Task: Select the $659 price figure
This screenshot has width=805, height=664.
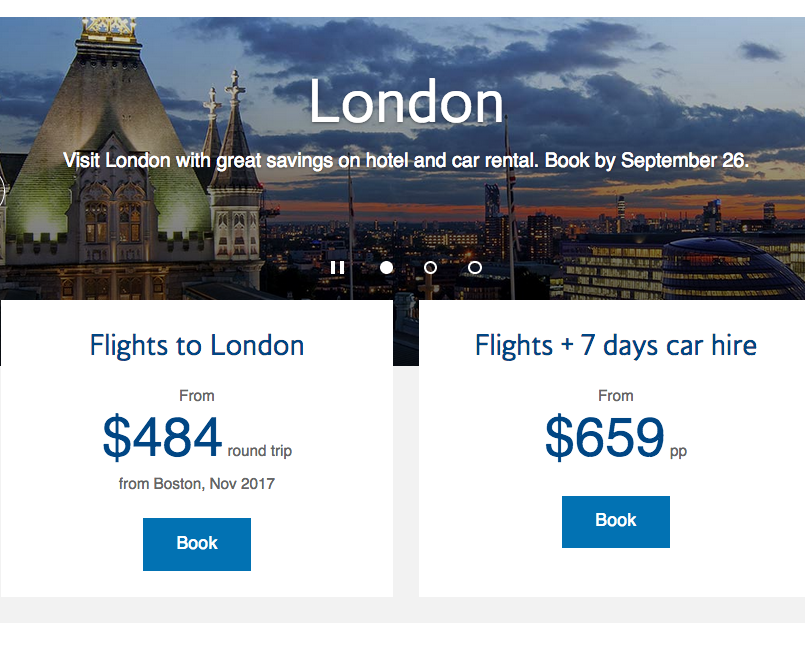Action: [604, 438]
